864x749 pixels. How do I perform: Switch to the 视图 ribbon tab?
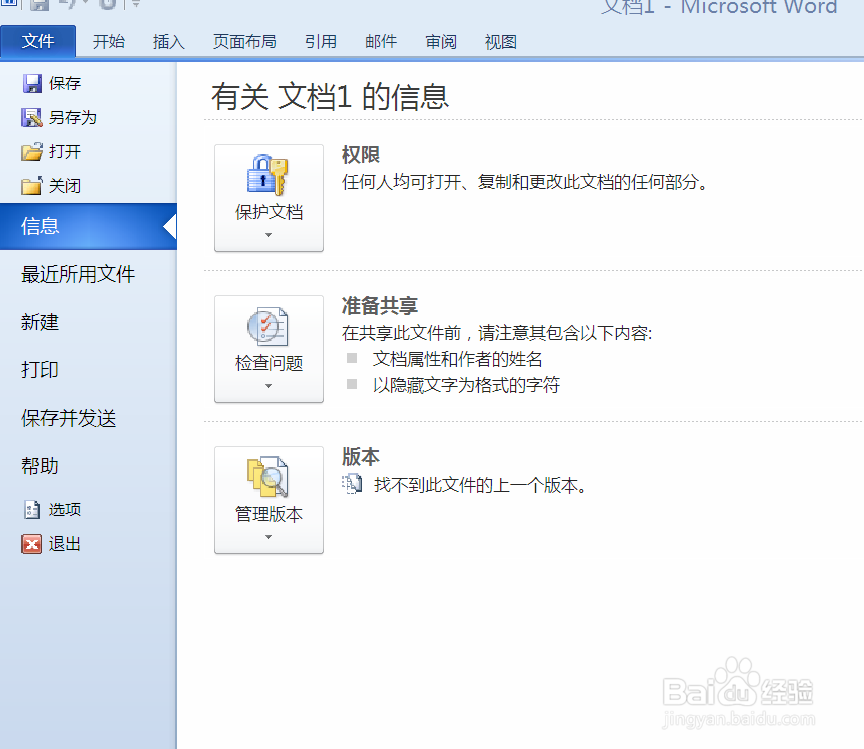500,41
